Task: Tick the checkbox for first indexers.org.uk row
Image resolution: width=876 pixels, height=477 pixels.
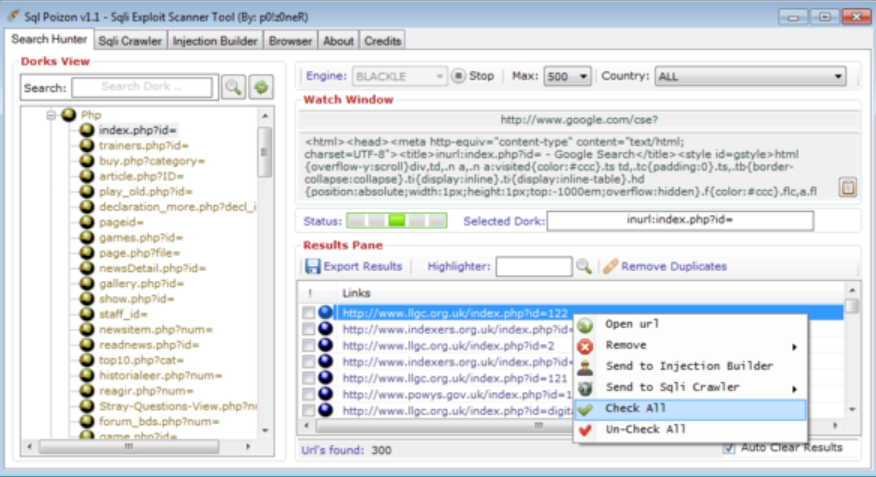Action: (308, 329)
